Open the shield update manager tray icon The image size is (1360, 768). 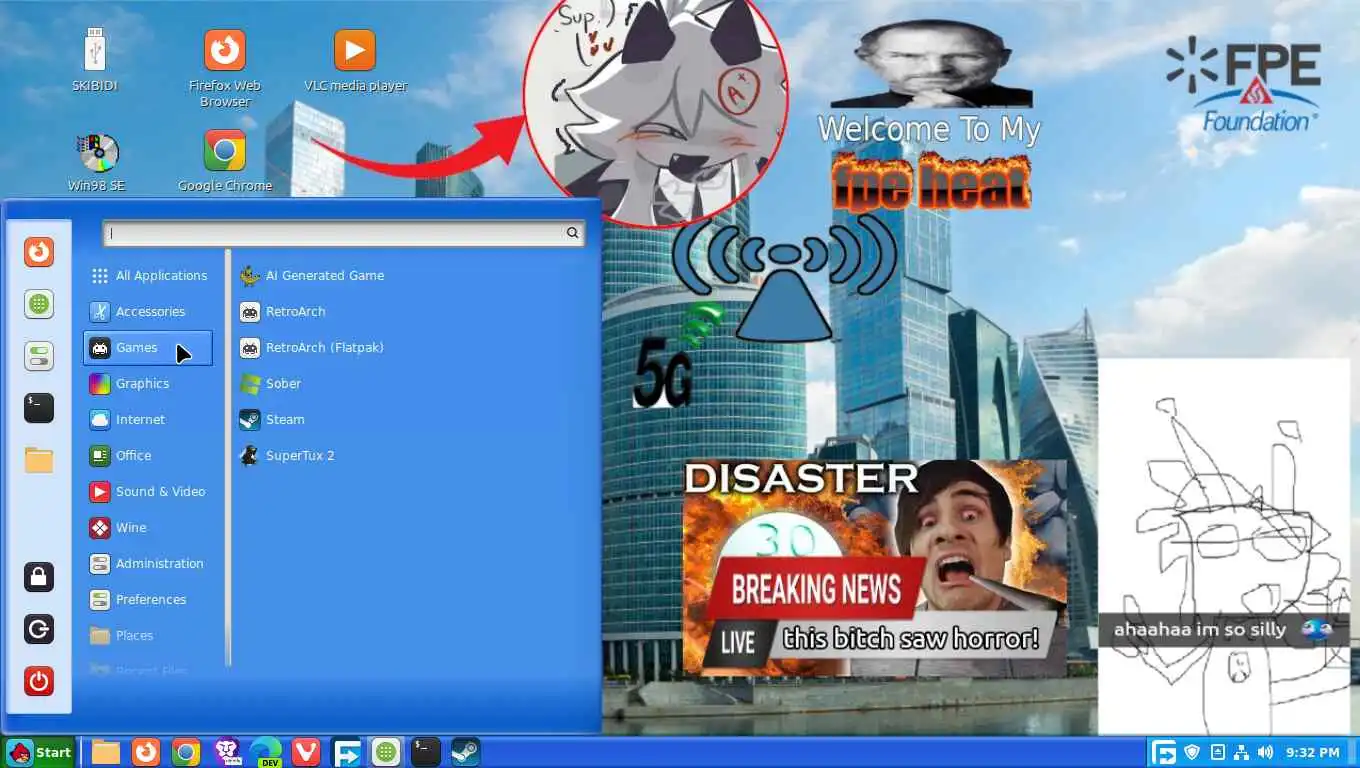[x=1193, y=752]
